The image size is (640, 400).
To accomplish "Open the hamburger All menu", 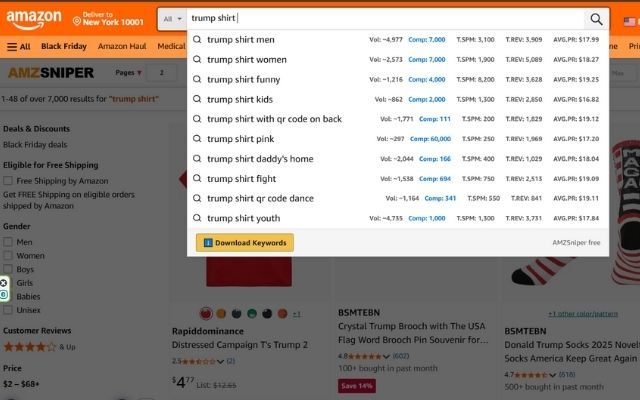I will click(x=18, y=47).
